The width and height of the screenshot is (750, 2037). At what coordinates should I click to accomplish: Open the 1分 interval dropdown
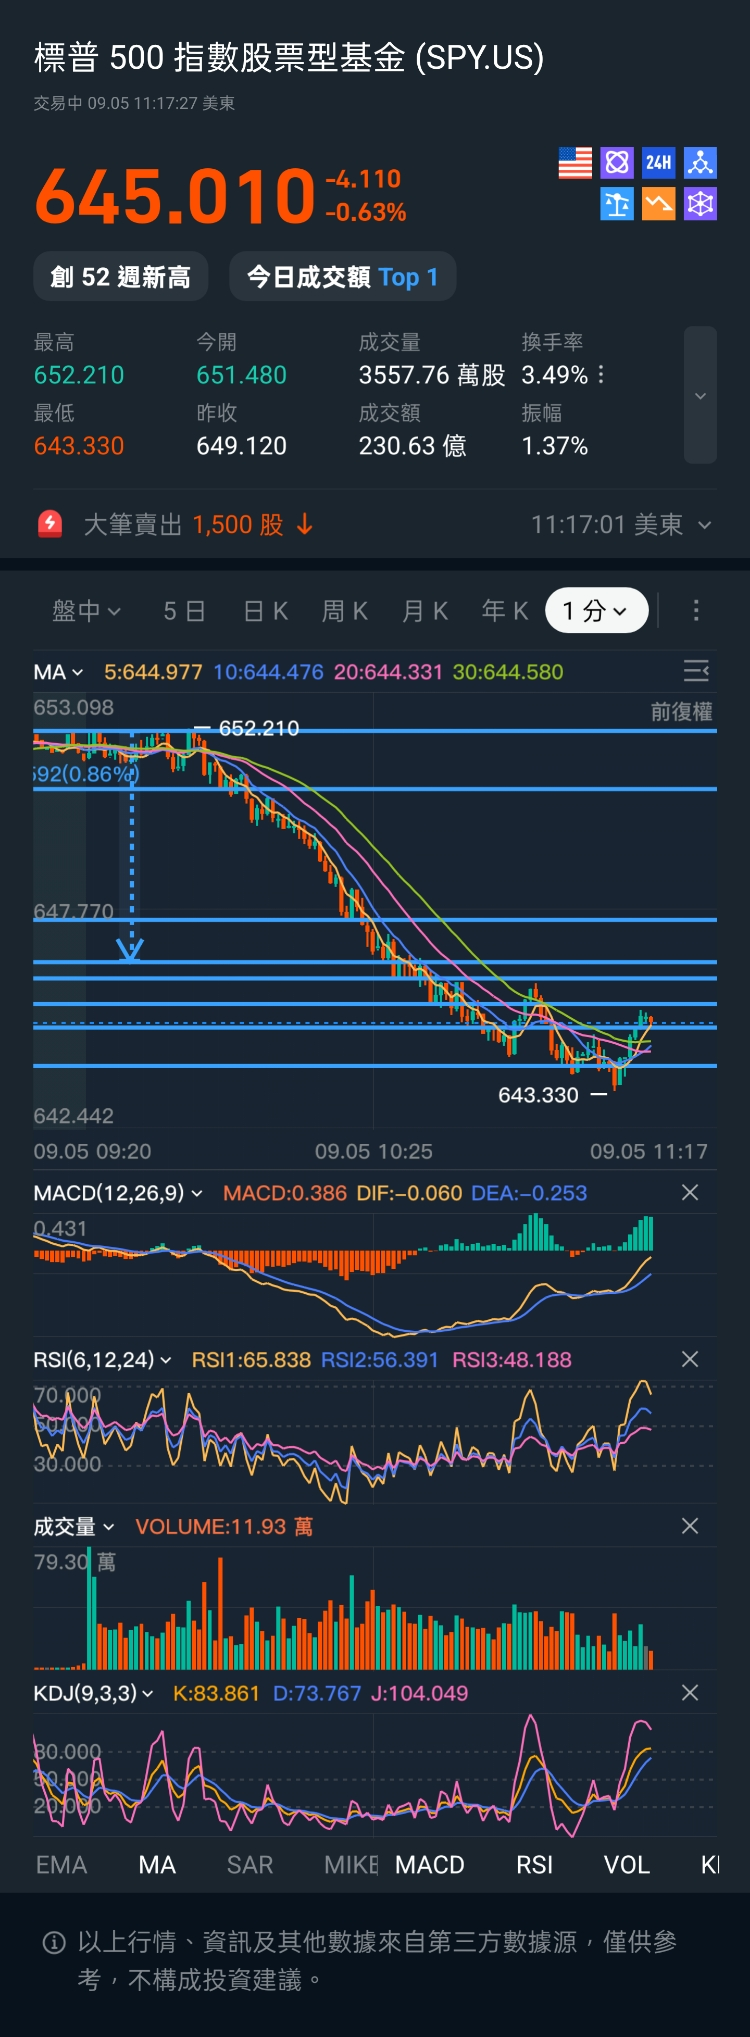point(596,611)
